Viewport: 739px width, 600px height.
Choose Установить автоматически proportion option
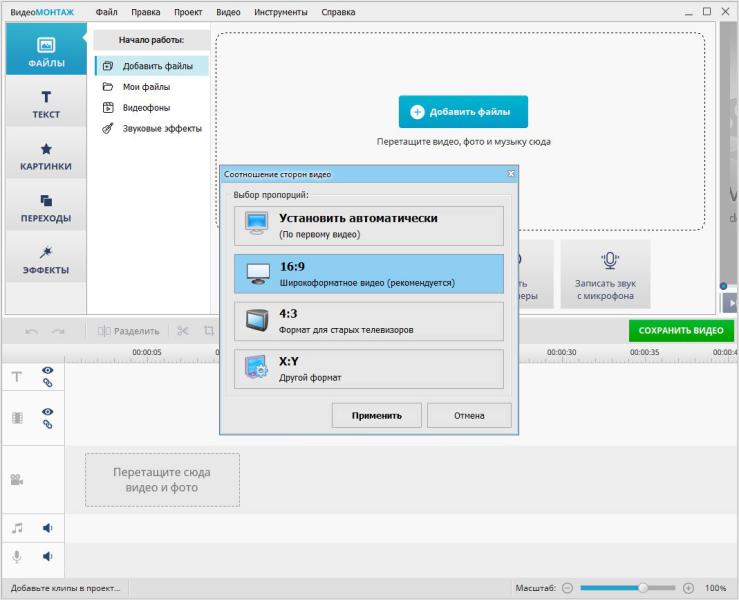[369, 226]
